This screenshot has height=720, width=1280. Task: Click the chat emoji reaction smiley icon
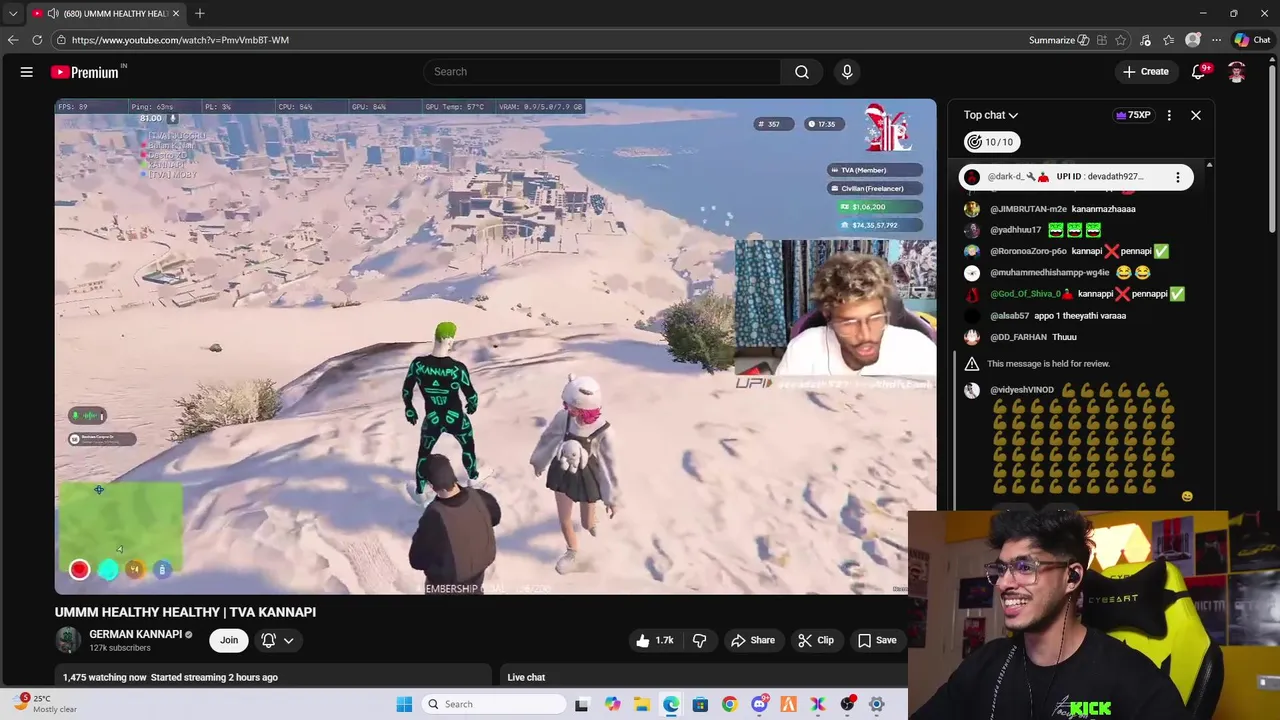(1187, 496)
